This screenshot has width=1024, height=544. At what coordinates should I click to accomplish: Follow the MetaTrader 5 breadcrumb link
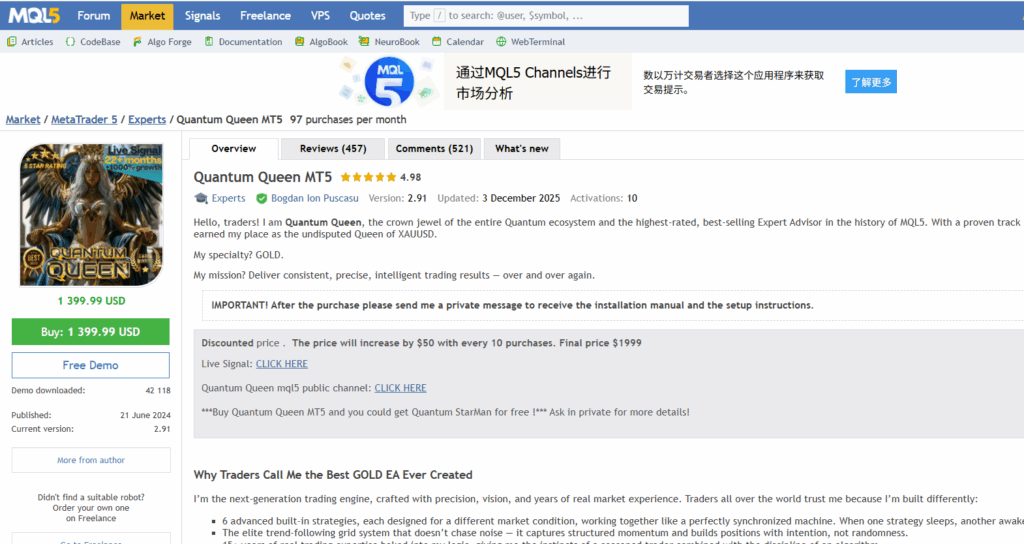84,120
